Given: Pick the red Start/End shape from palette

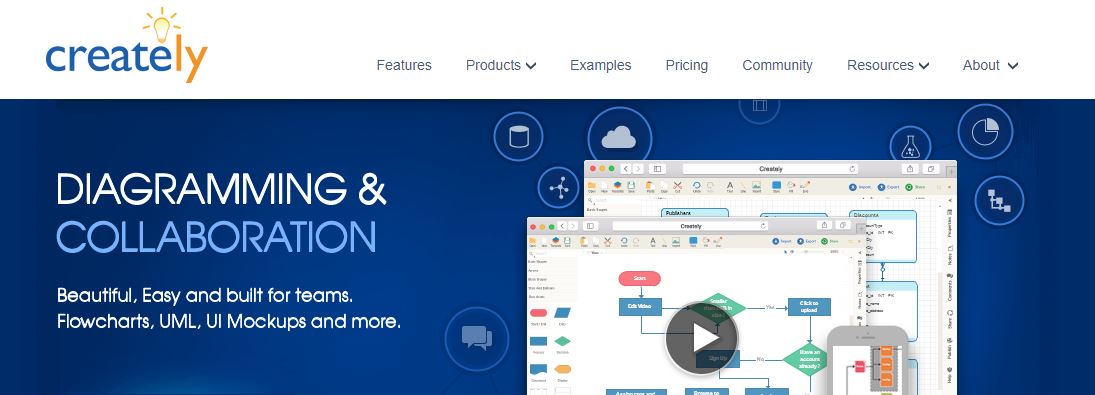Looking at the screenshot, I should [538, 313].
